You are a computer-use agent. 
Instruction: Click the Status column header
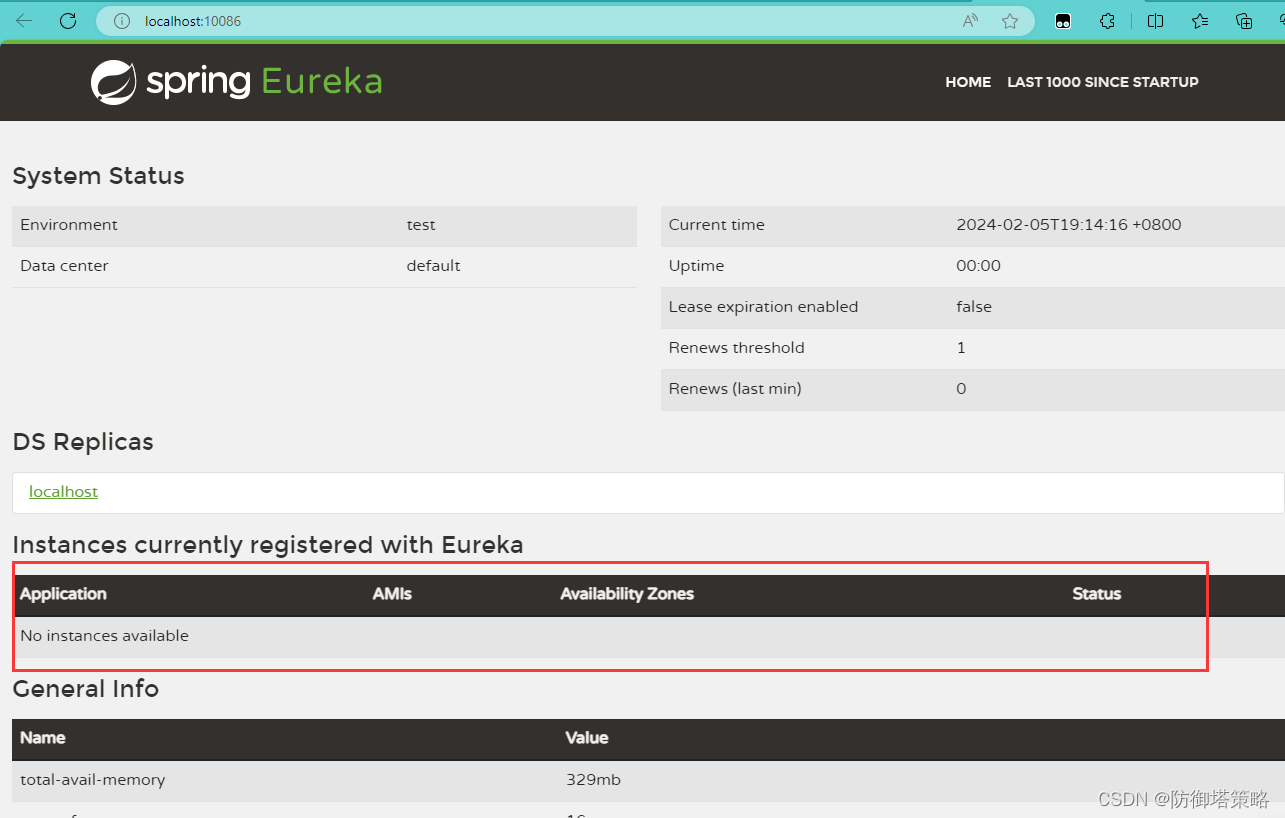(1095, 593)
